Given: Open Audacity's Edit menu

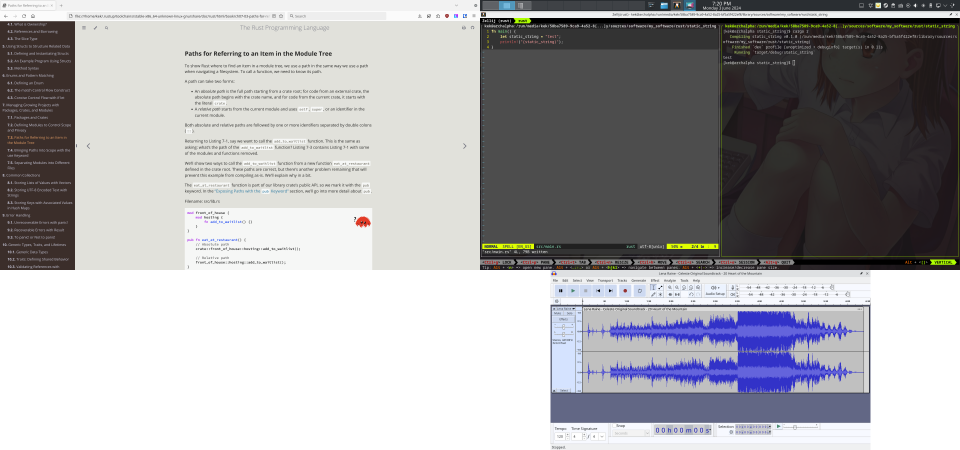Looking at the screenshot, I should tap(565, 280).
